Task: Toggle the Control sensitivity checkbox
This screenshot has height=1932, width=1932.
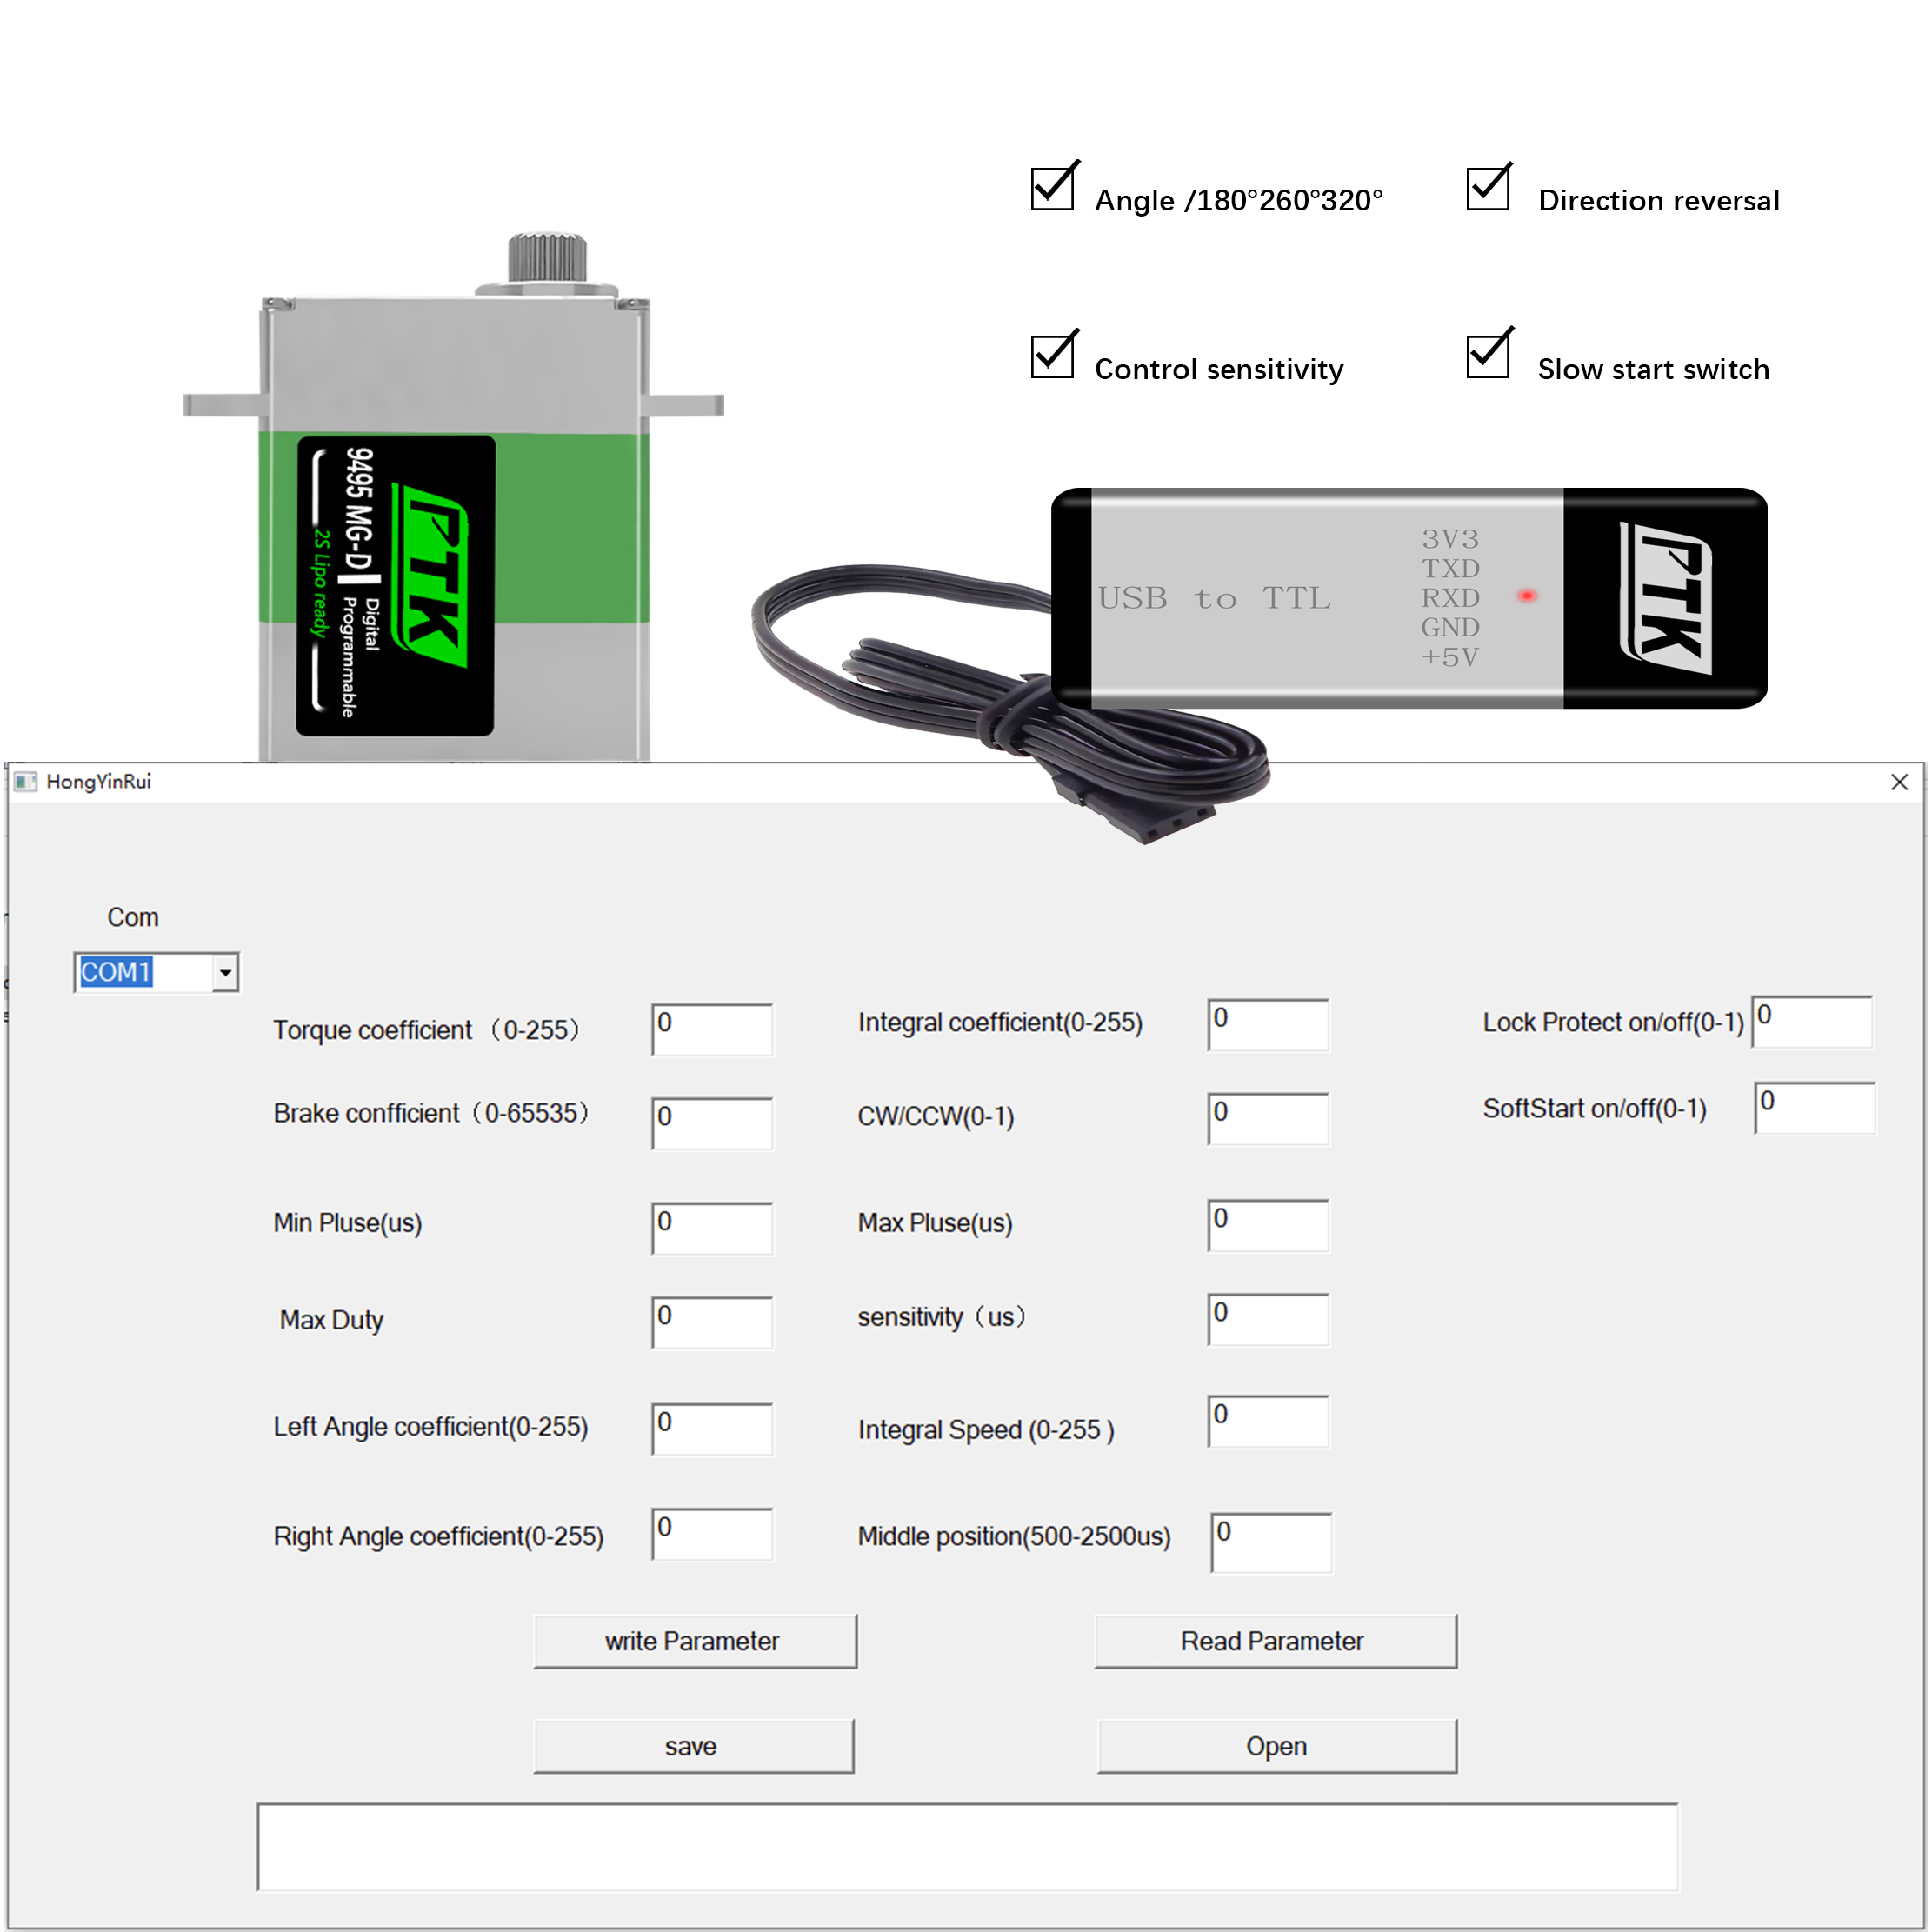Action: point(1054,354)
